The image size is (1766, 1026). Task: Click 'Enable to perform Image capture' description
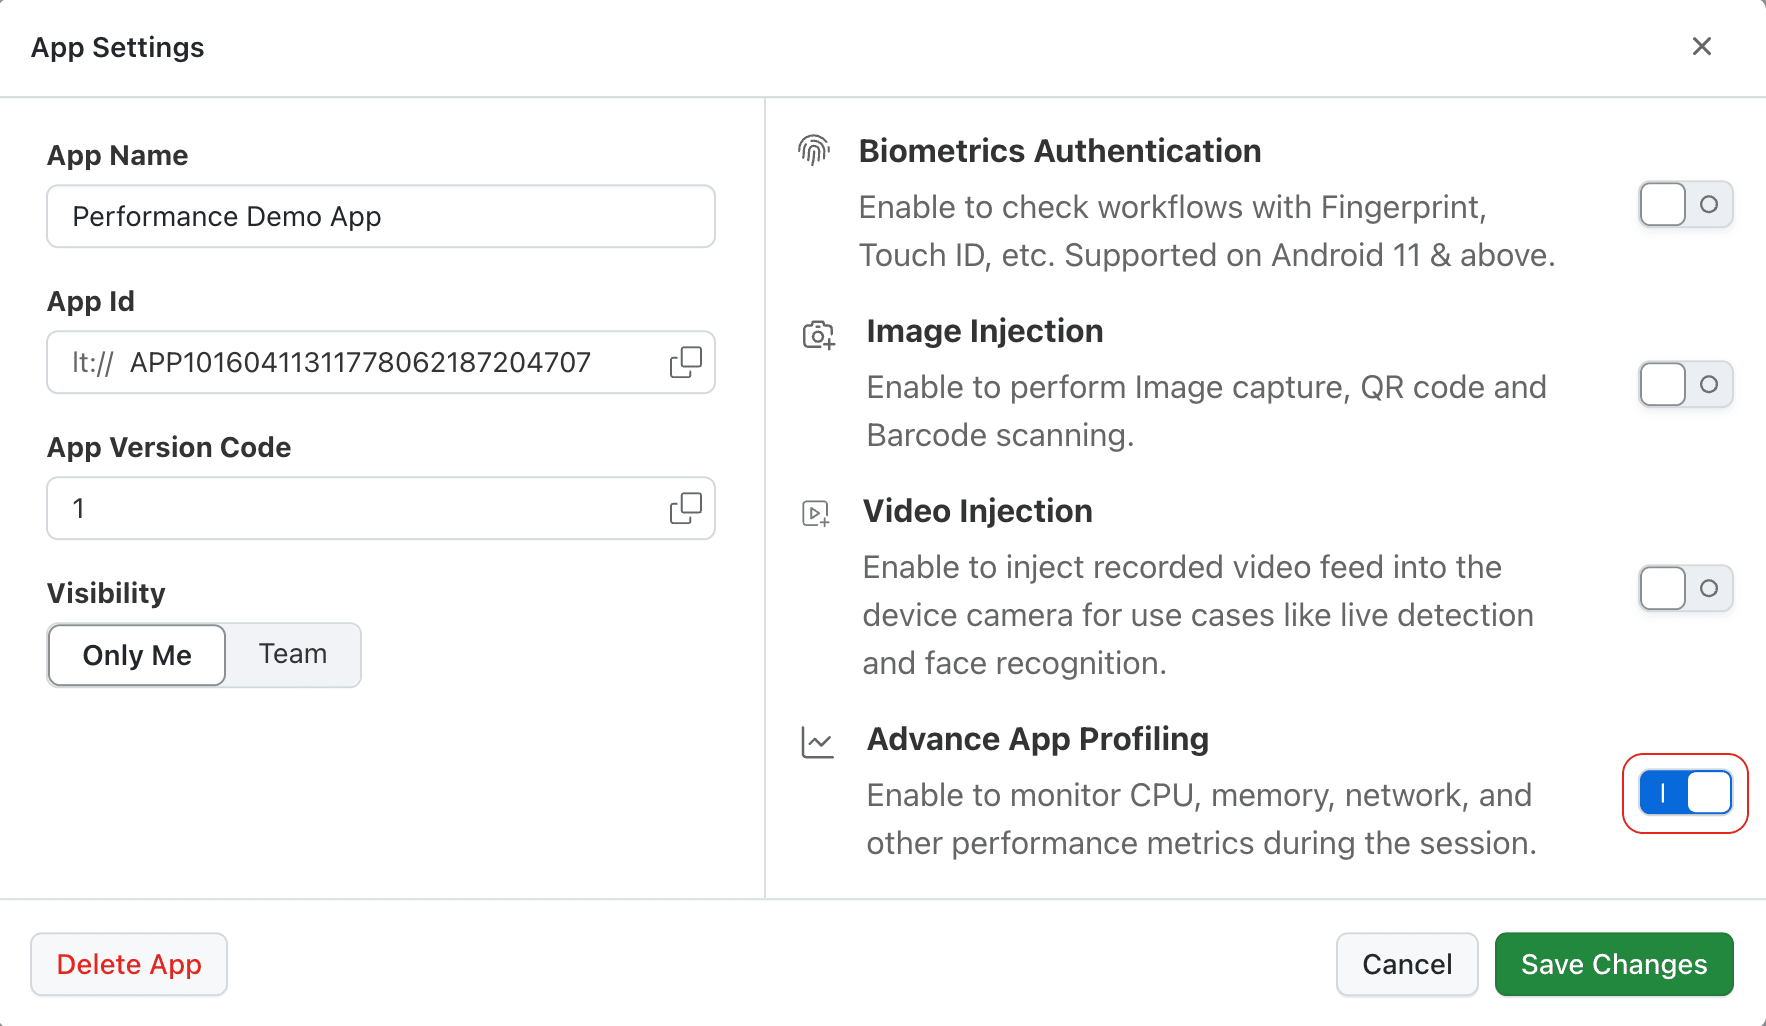(1207, 411)
